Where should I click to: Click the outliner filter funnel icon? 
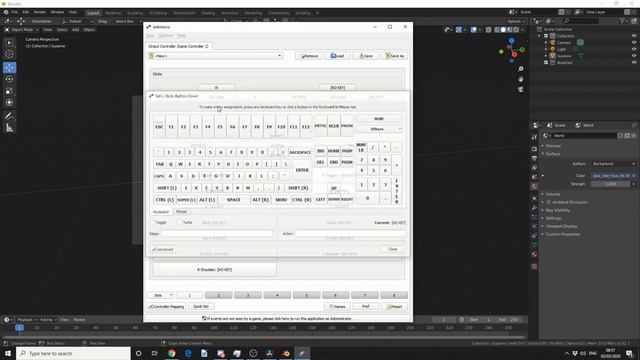click(622, 20)
